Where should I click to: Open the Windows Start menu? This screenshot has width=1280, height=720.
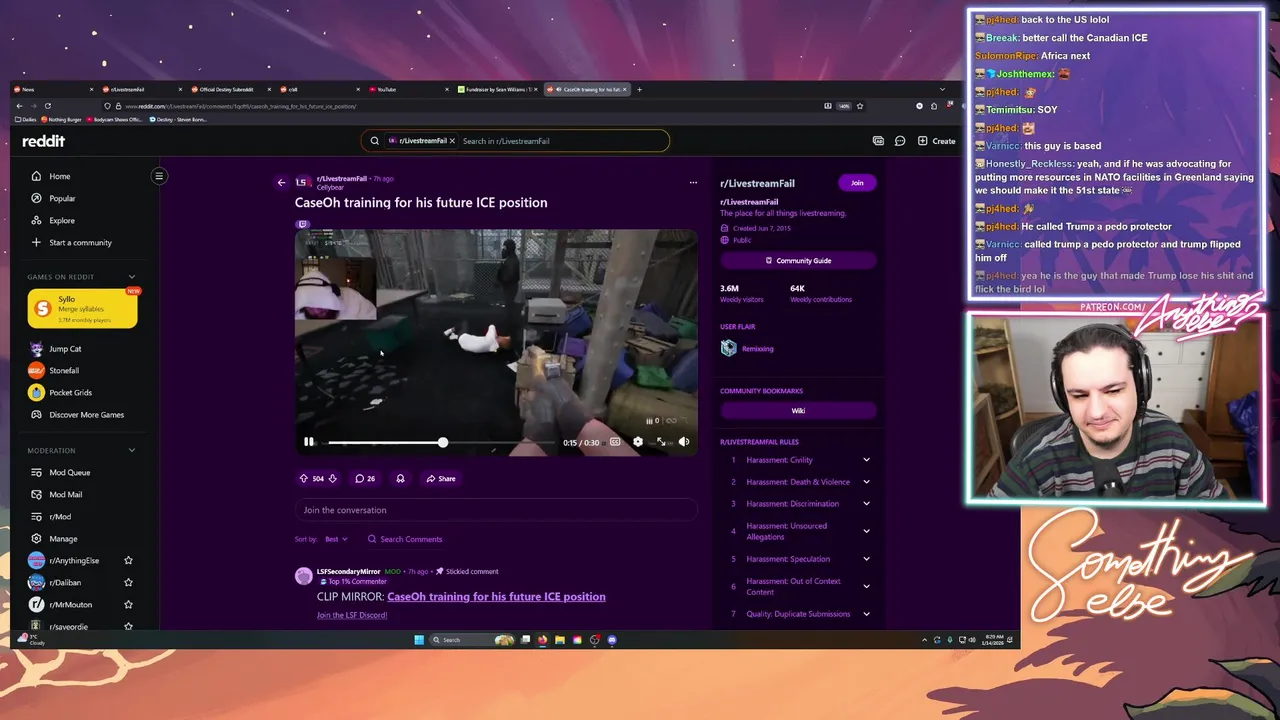pos(419,640)
